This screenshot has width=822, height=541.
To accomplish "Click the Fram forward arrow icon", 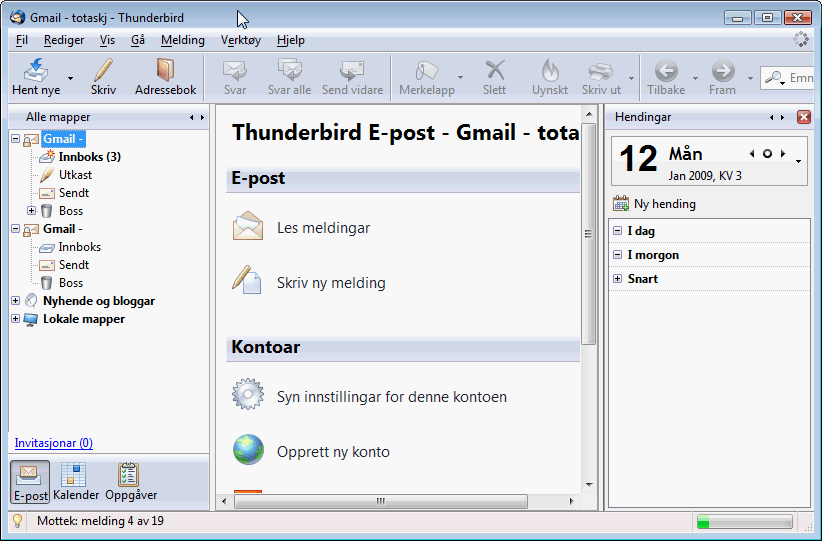I will 722,71.
